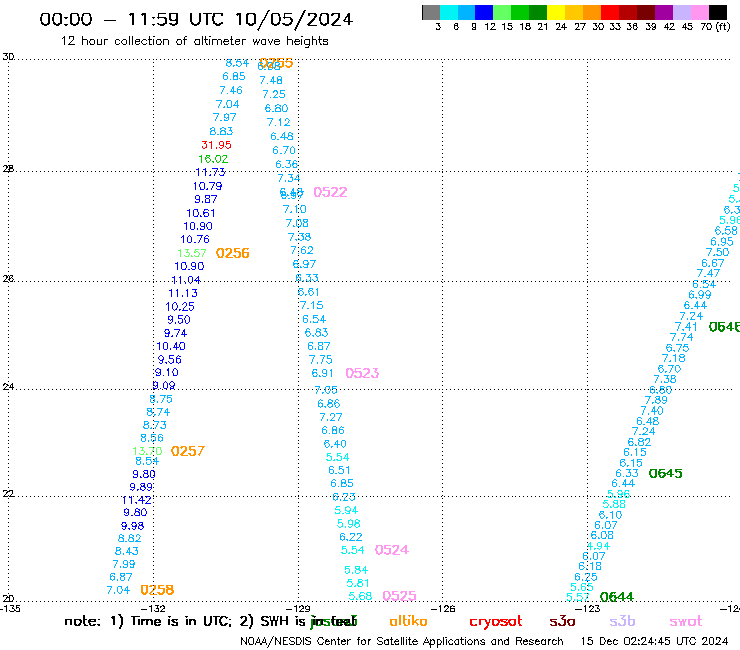Select the 13.70 wave height reading
The width and height of the screenshot is (740, 650).
tap(147, 451)
